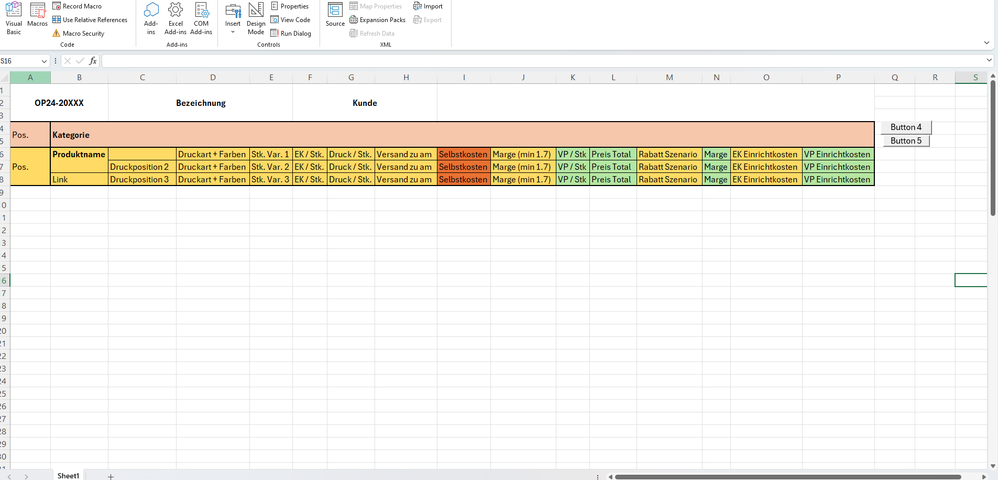Click XML Export
The height and width of the screenshot is (480, 998).
coord(427,20)
